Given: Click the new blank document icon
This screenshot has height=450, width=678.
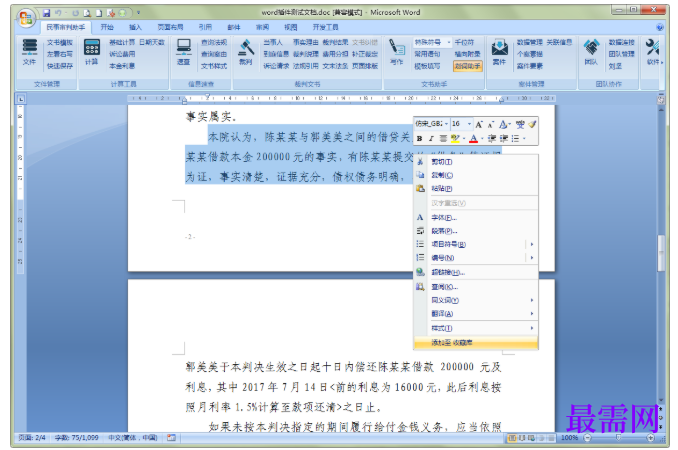Looking at the screenshot, I should (99, 13).
